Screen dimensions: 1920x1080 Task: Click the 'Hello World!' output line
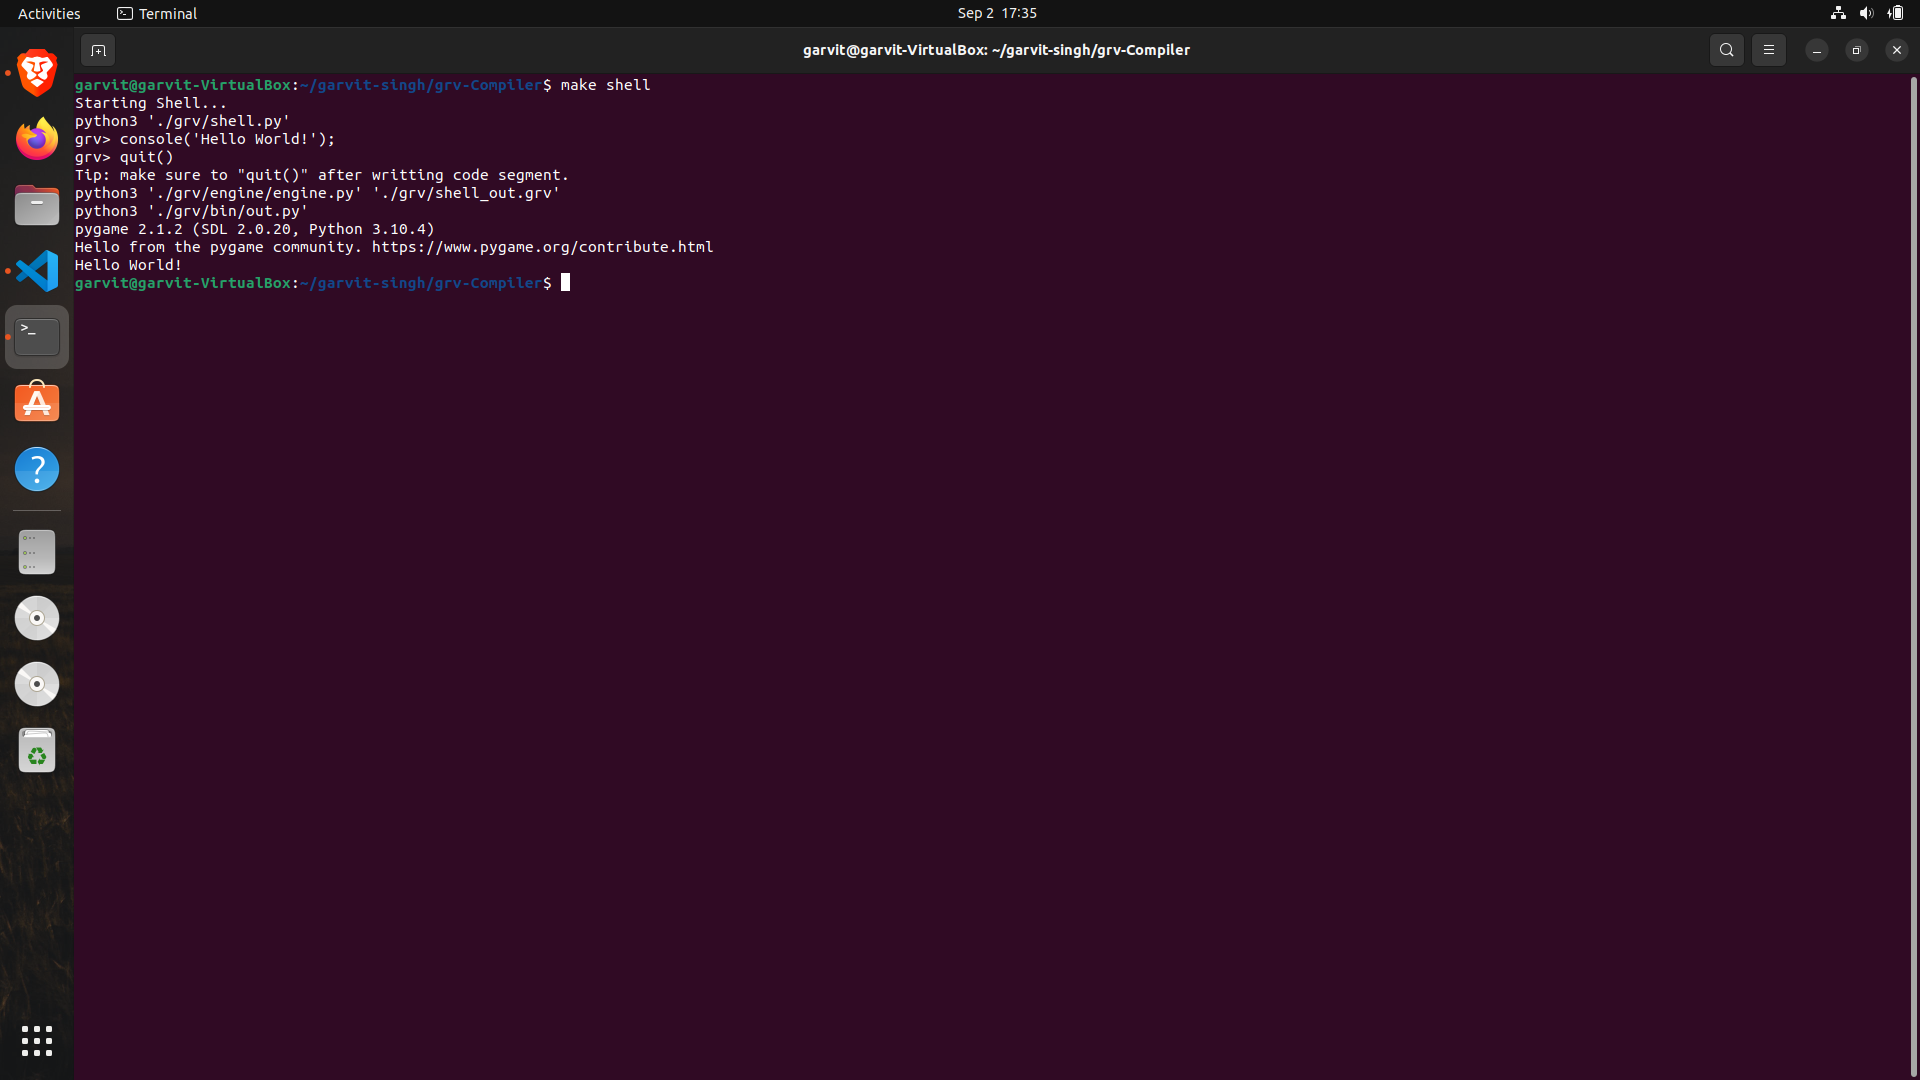(x=128, y=265)
